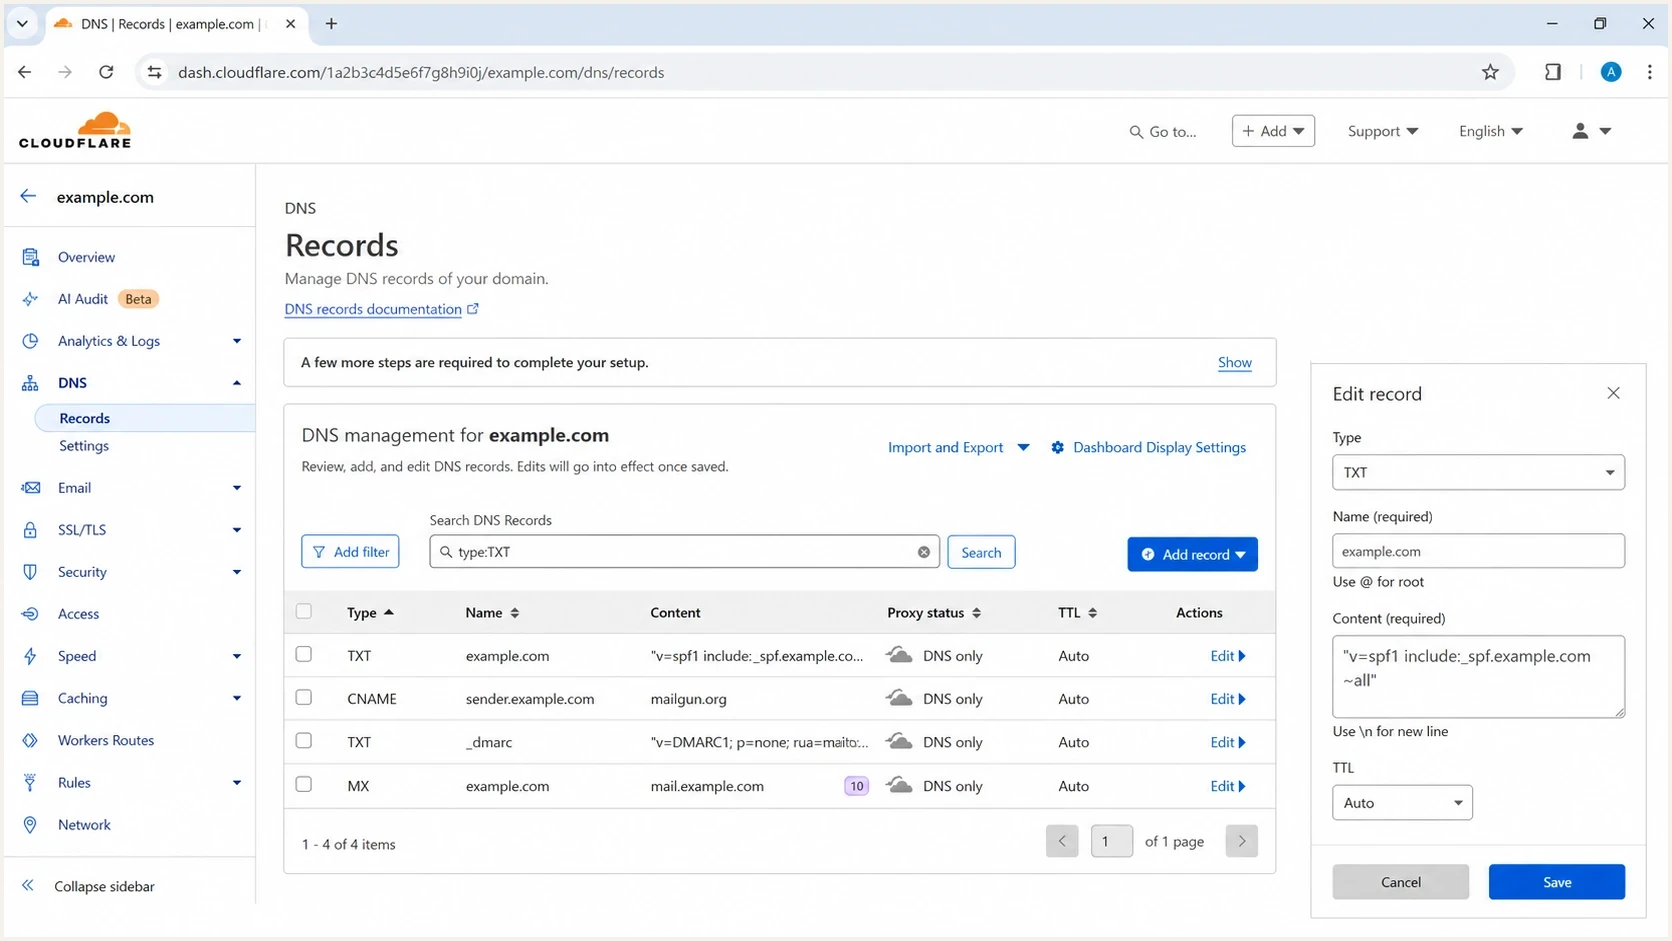Screen dimensions: 1672x941
Task: Clear the type:TXT search text
Action: [x=924, y=552]
